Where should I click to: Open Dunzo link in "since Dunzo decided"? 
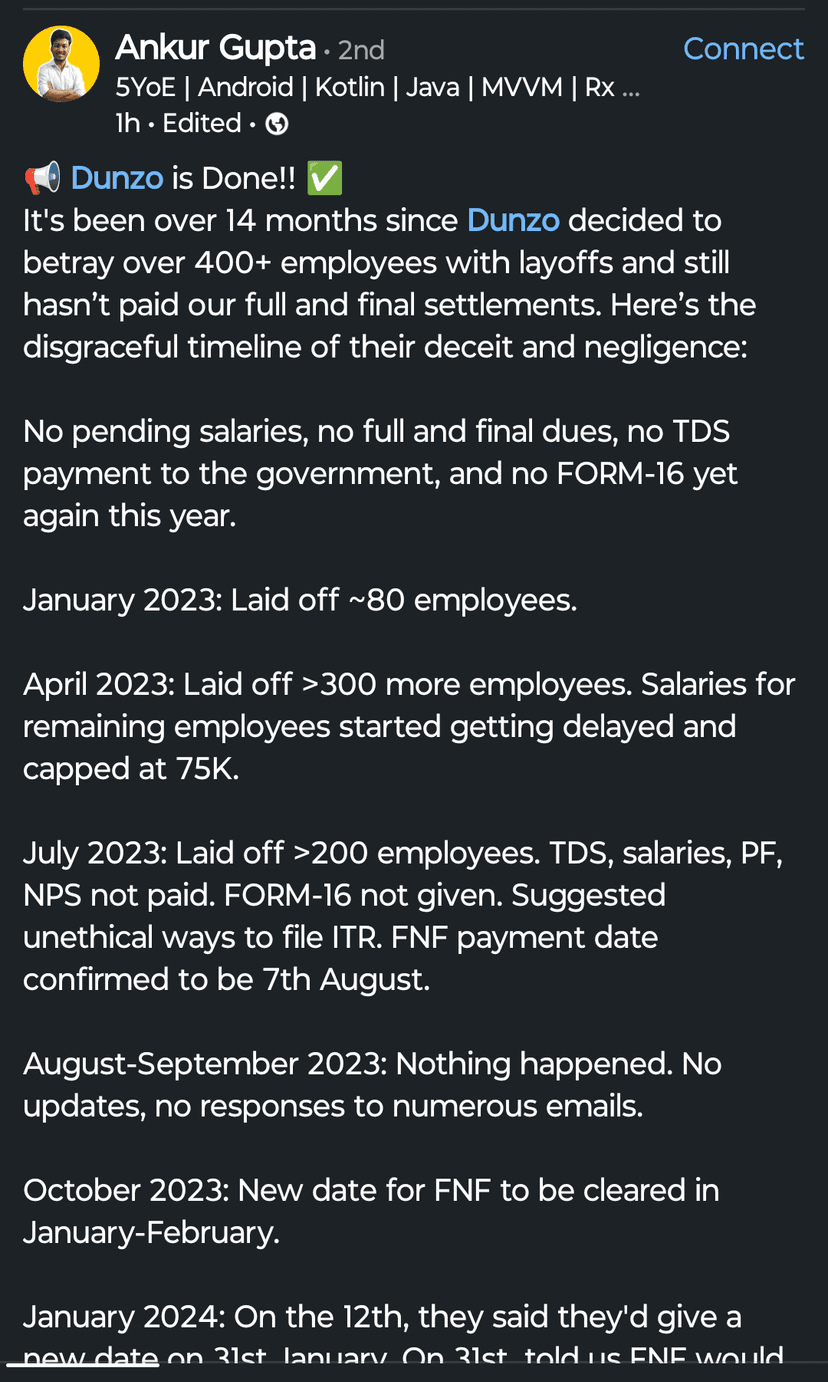(x=513, y=220)
